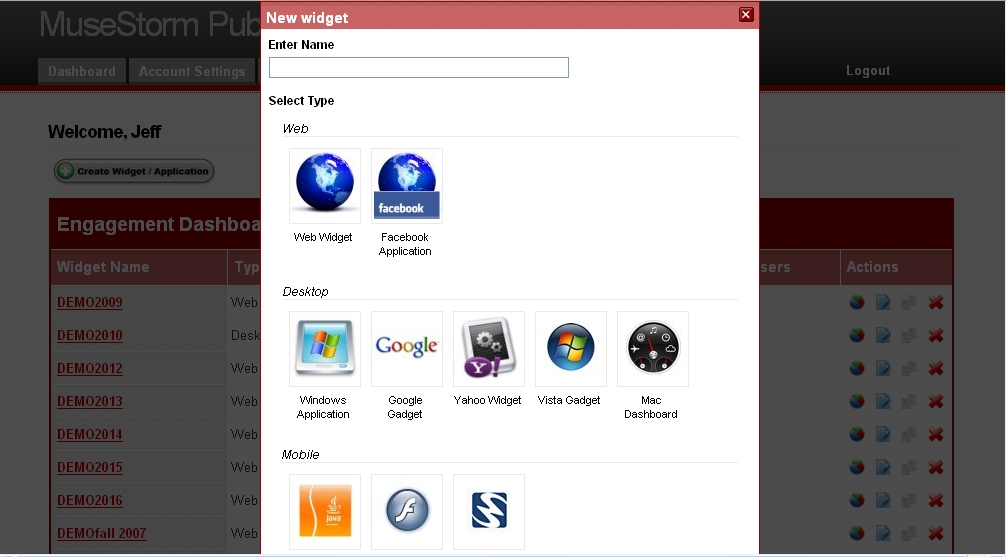The image size is (1006, 557).
Task: Click the Logout link
Action: [868, 71]
